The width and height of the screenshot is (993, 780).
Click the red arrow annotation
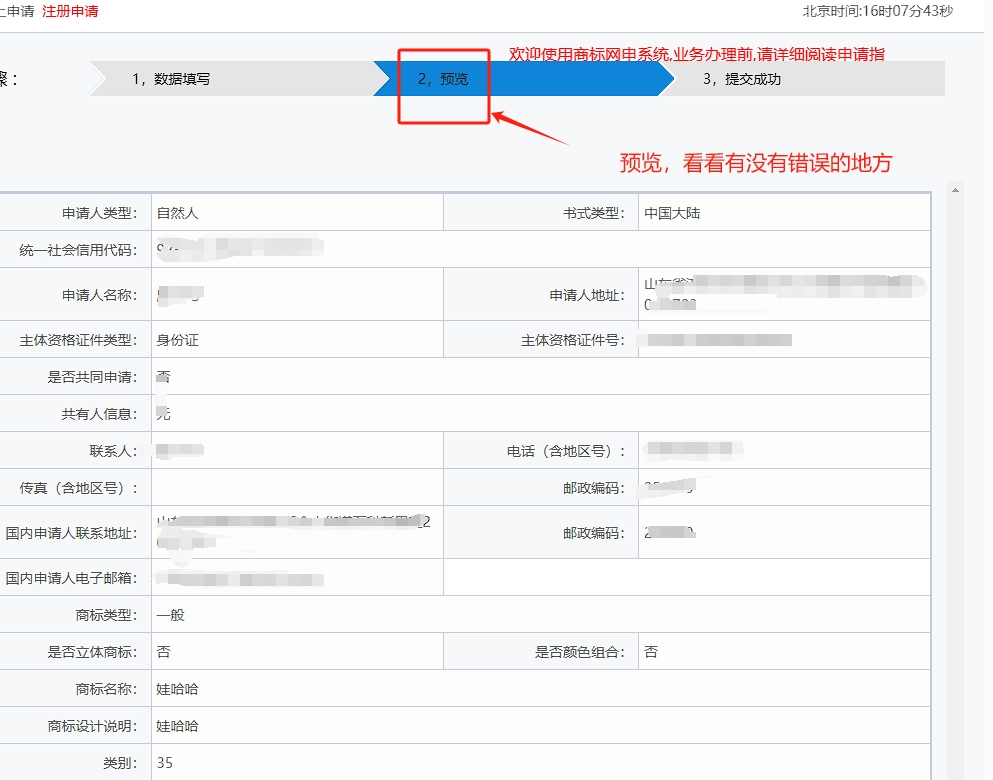(x=530, y=130)
